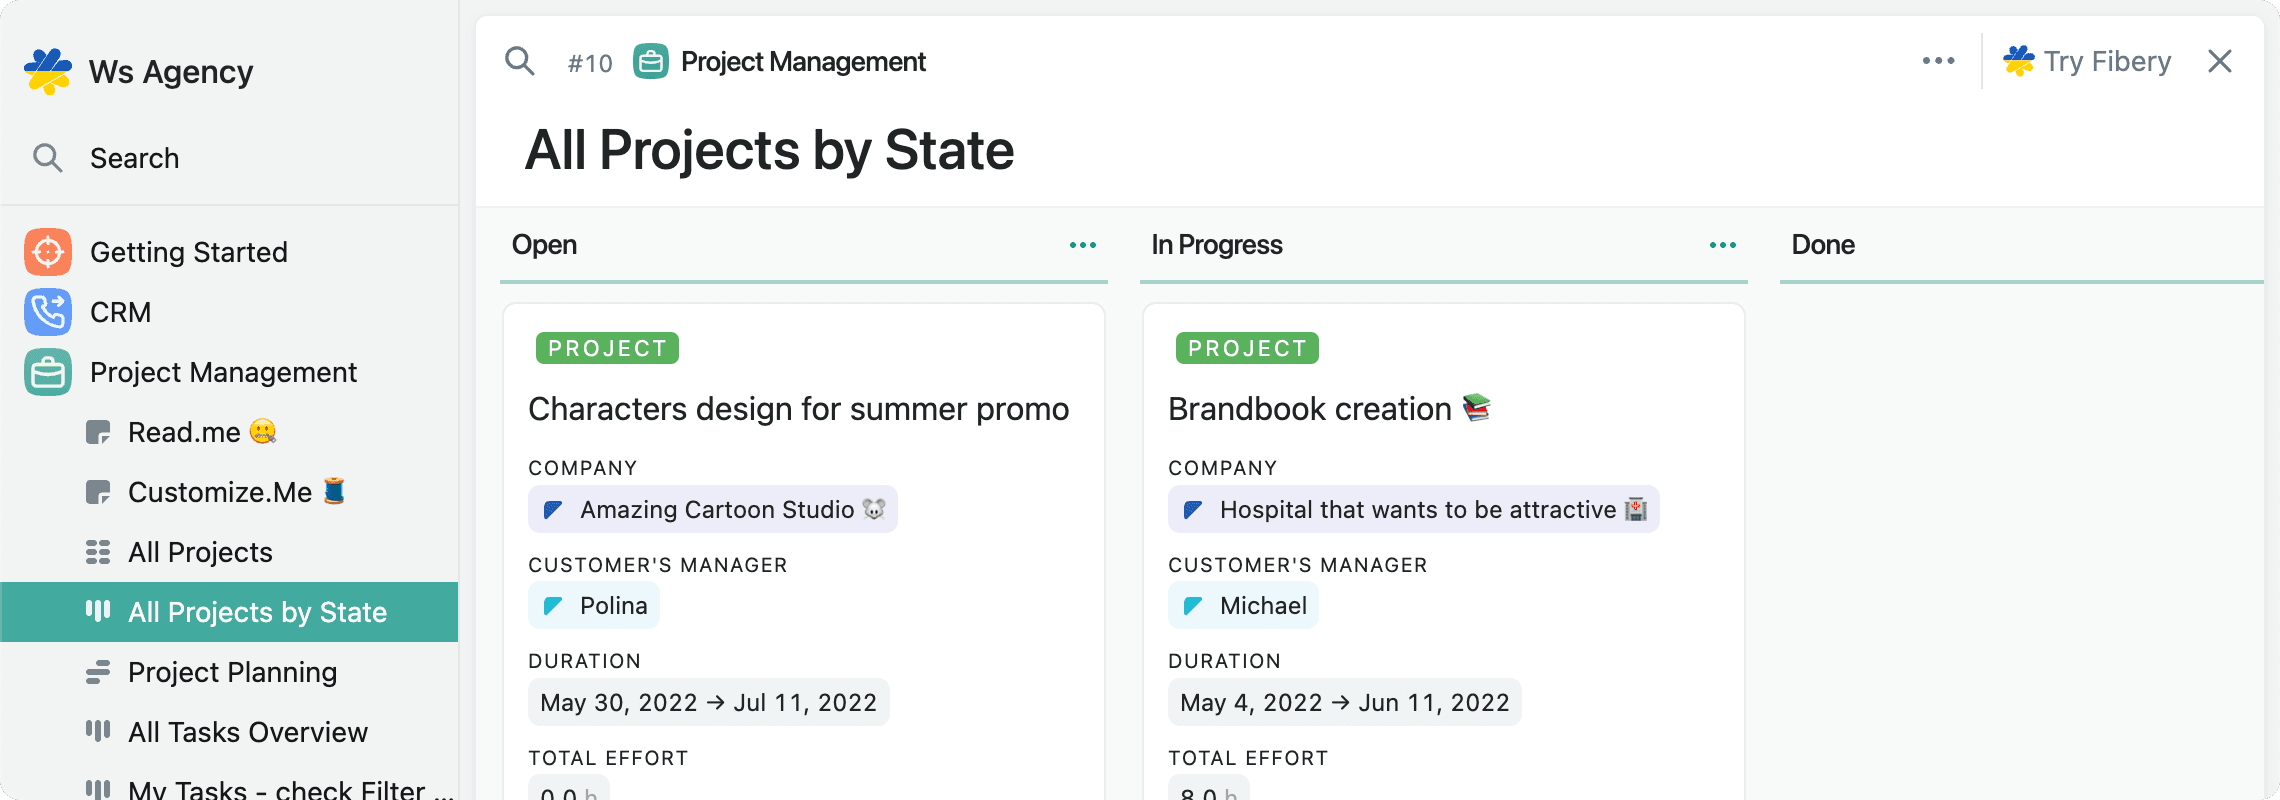The height and width of the screenshot is (800, 2280).
Task: Click the Amazing Cartoon Studio company tag
Action: (x=712, y=509)
